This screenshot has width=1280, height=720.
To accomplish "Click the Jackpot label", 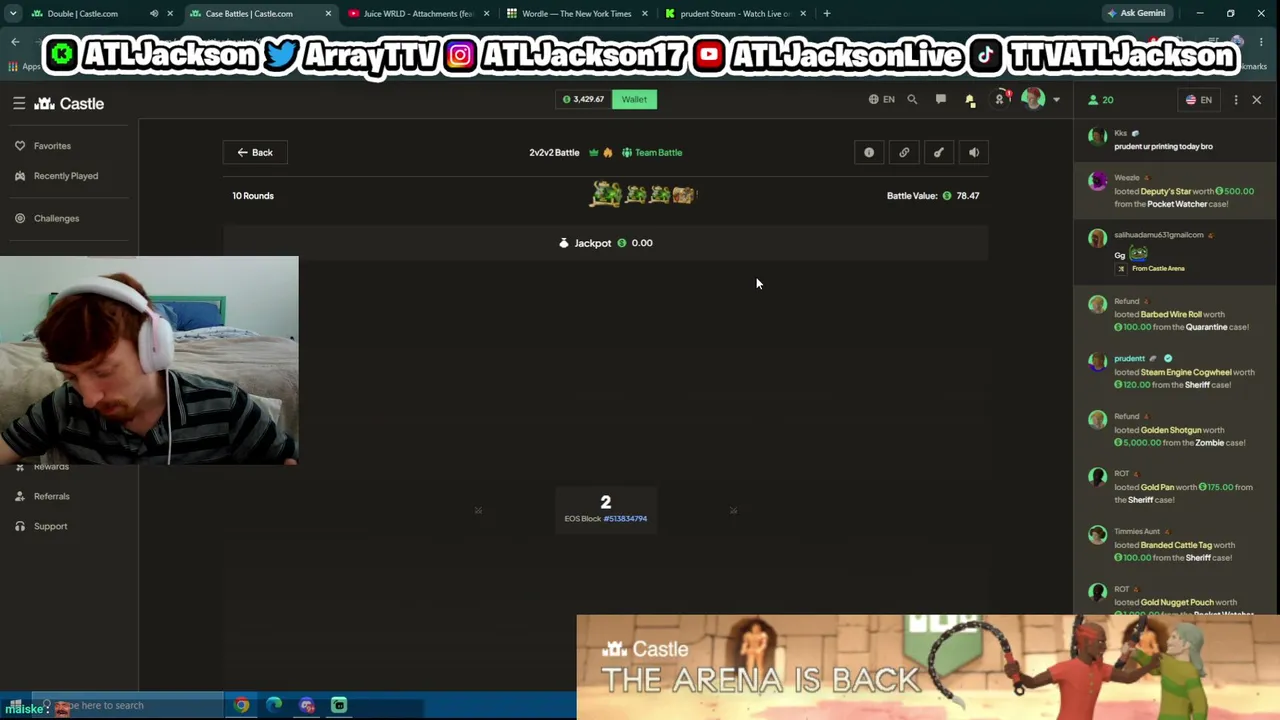I will tap(593, 243).
